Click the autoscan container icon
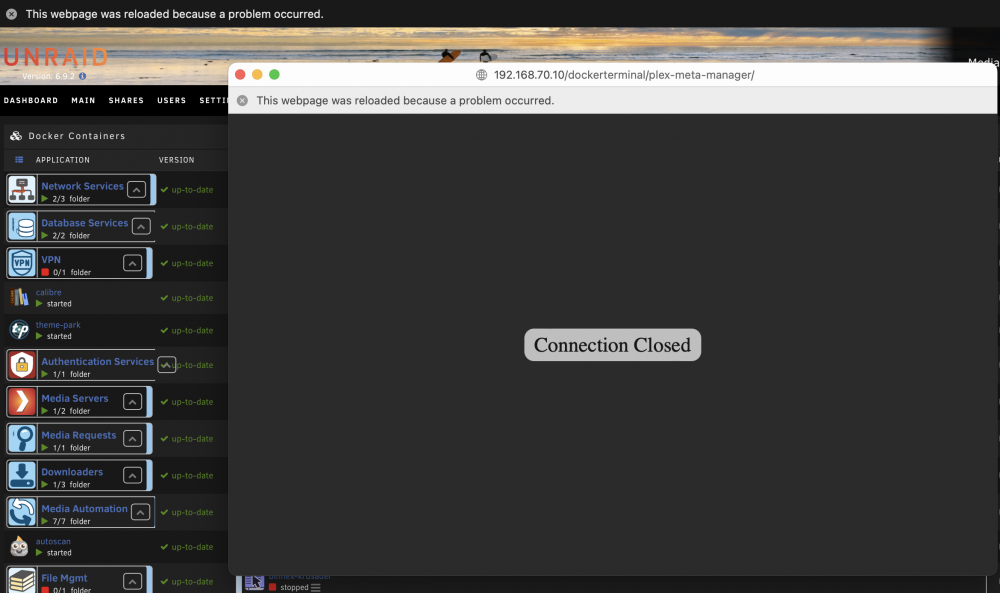 [x=19, y=546]
